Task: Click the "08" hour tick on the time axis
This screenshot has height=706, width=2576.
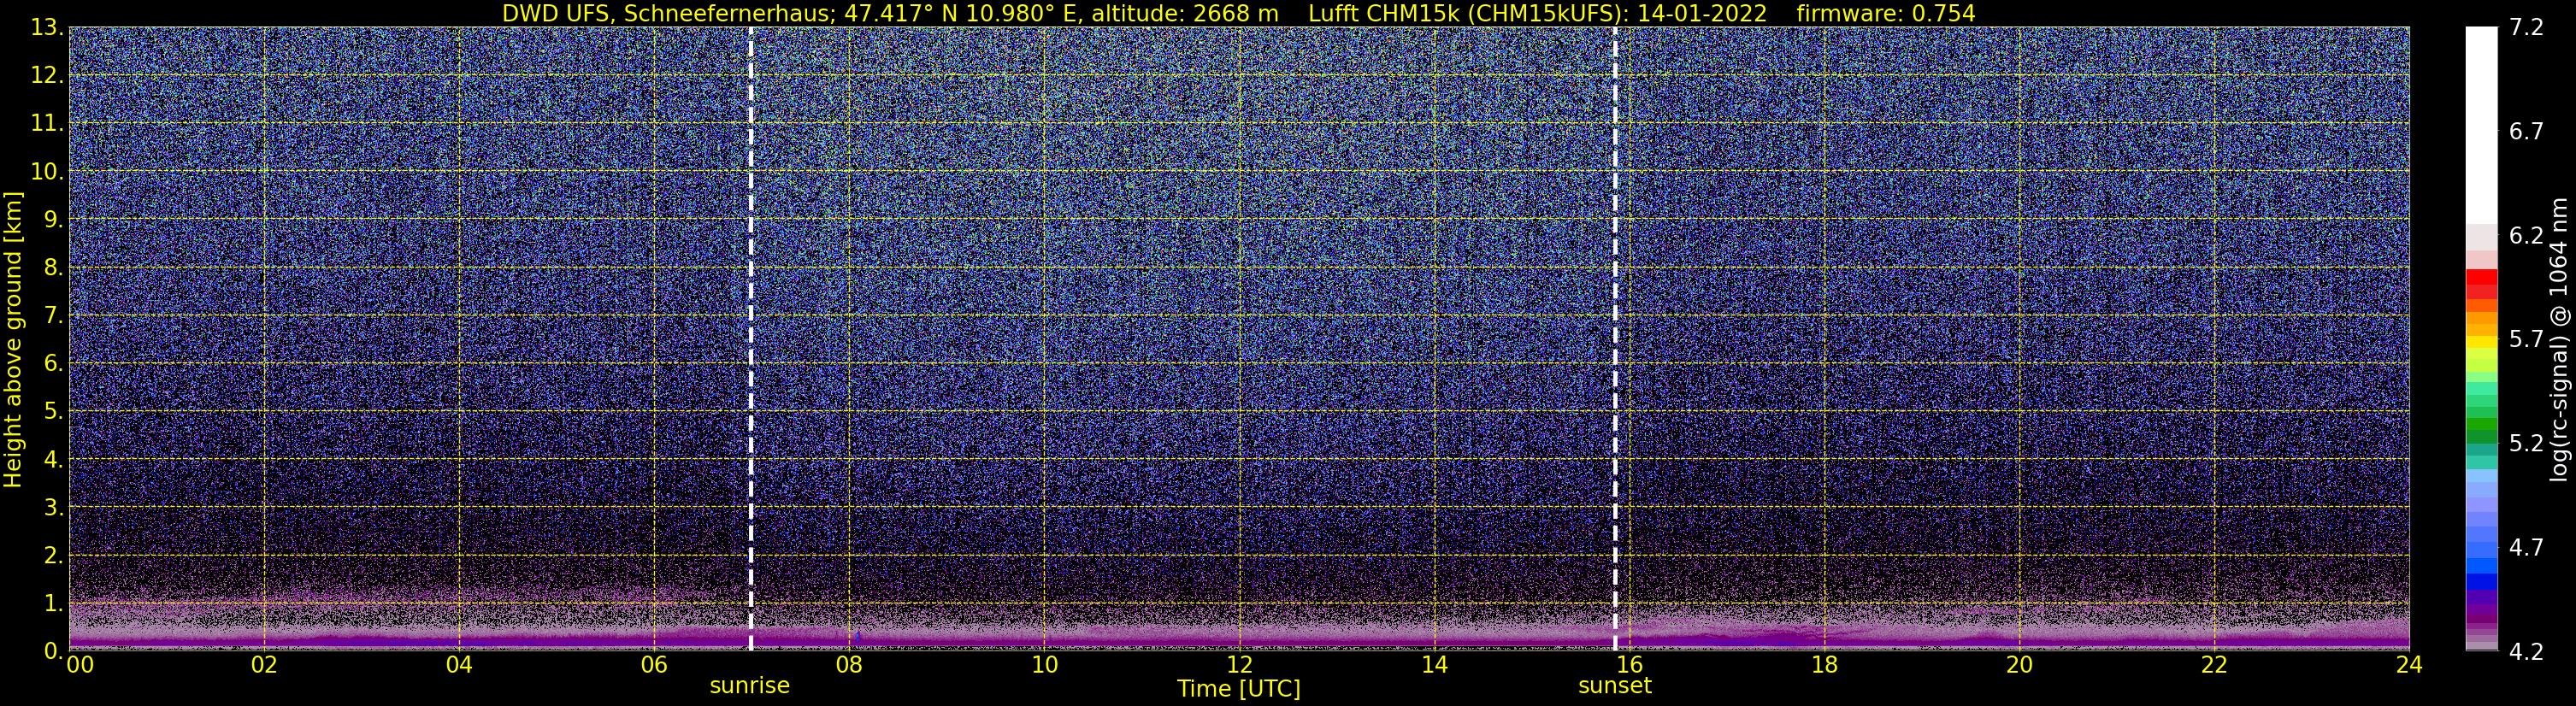Action: (x=849, y=666)
